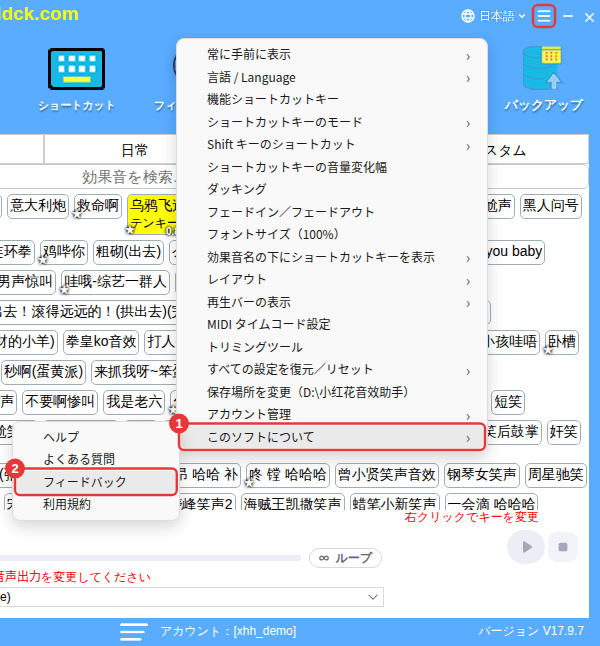Play the 咚 镗 哈哈哈 sound effect
This screenshot has height=646, width=600.
288,475
